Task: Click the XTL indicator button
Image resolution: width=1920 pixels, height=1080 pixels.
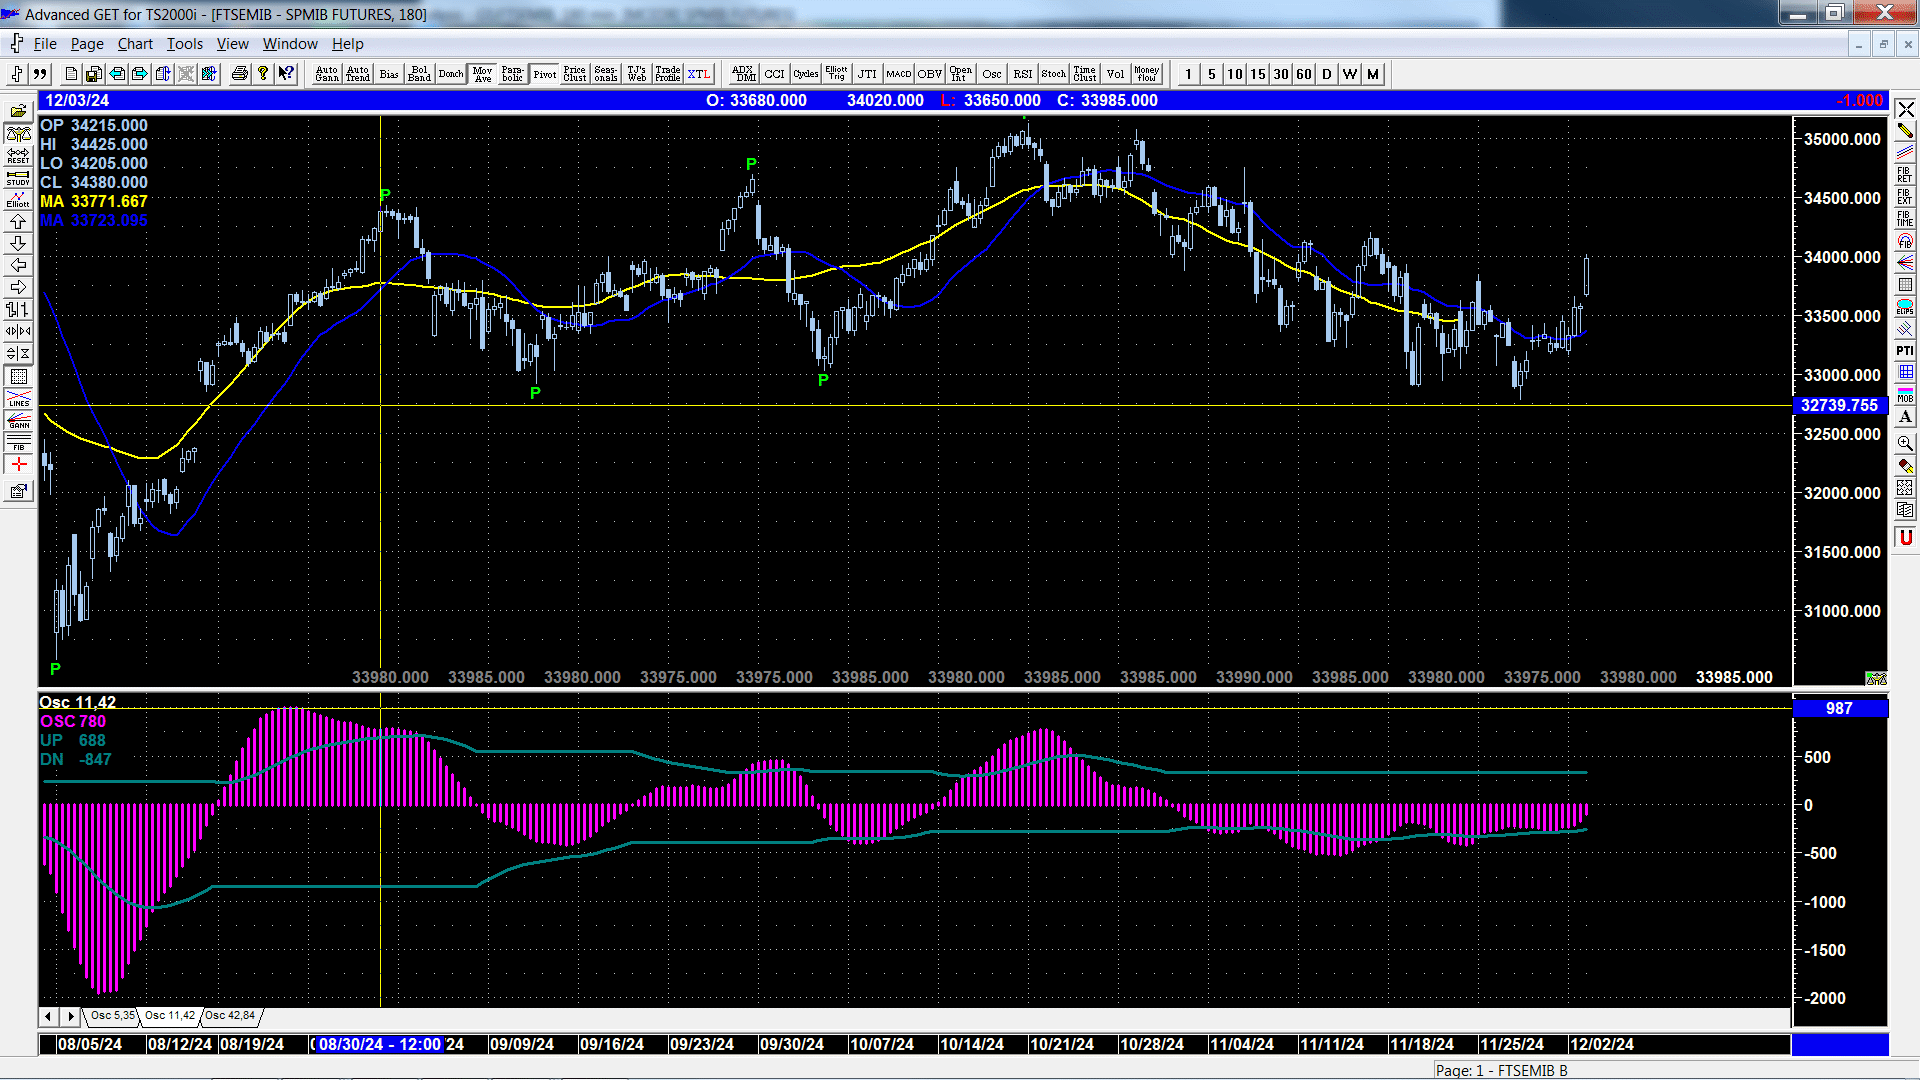Action: point(699,74)
